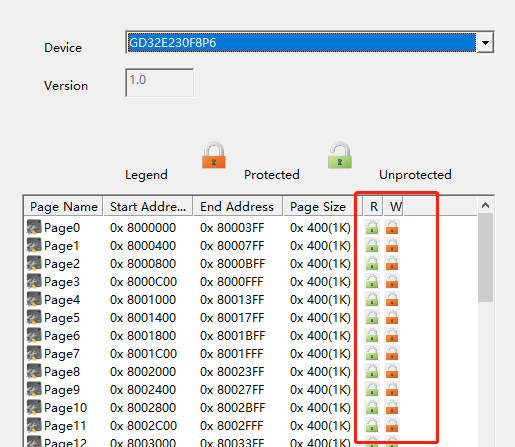Screen dimensions: 515x447
Task: Click Page3 write protection orange lock
Action: [392, 281]
